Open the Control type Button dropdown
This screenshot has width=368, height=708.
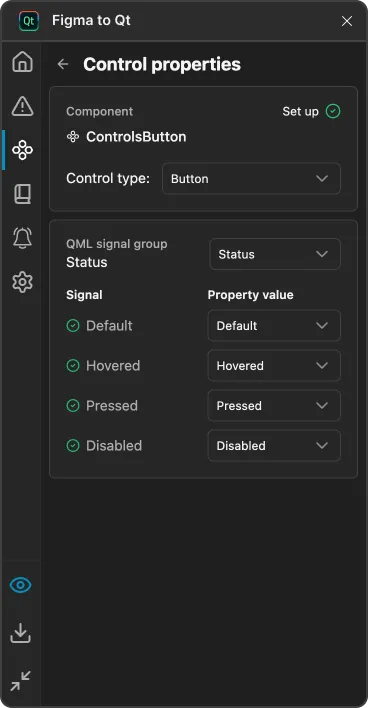pyautogui.click(x=252, y=178)
